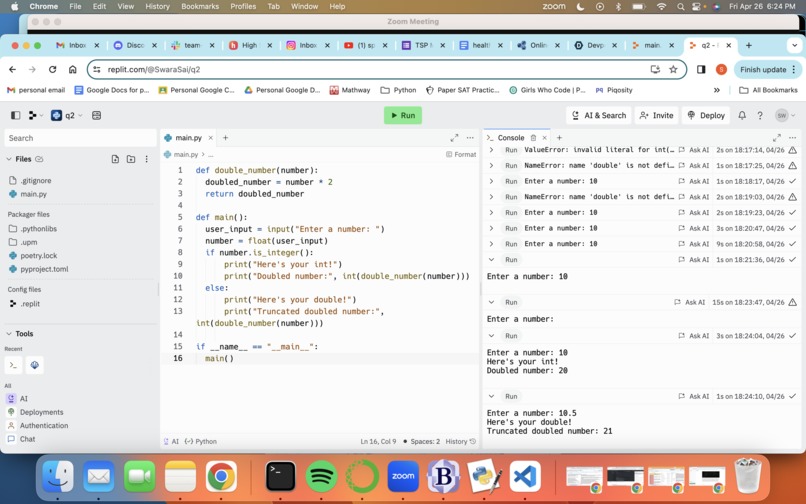Click the Chrome reload button
The height and width of the screenshot is (504, 806).
pos(52,69)
